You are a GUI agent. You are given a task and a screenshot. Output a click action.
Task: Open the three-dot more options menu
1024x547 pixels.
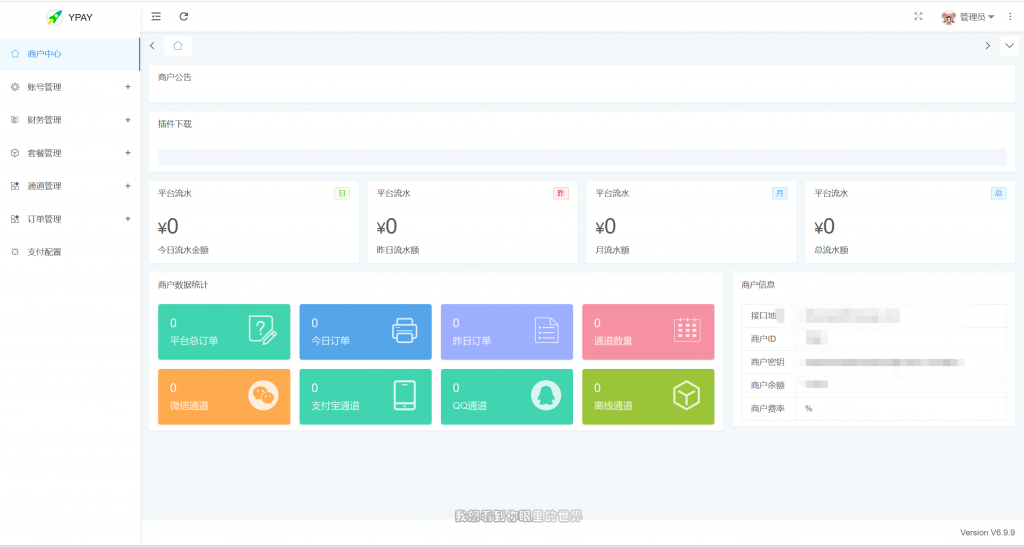coord(1010,16)
